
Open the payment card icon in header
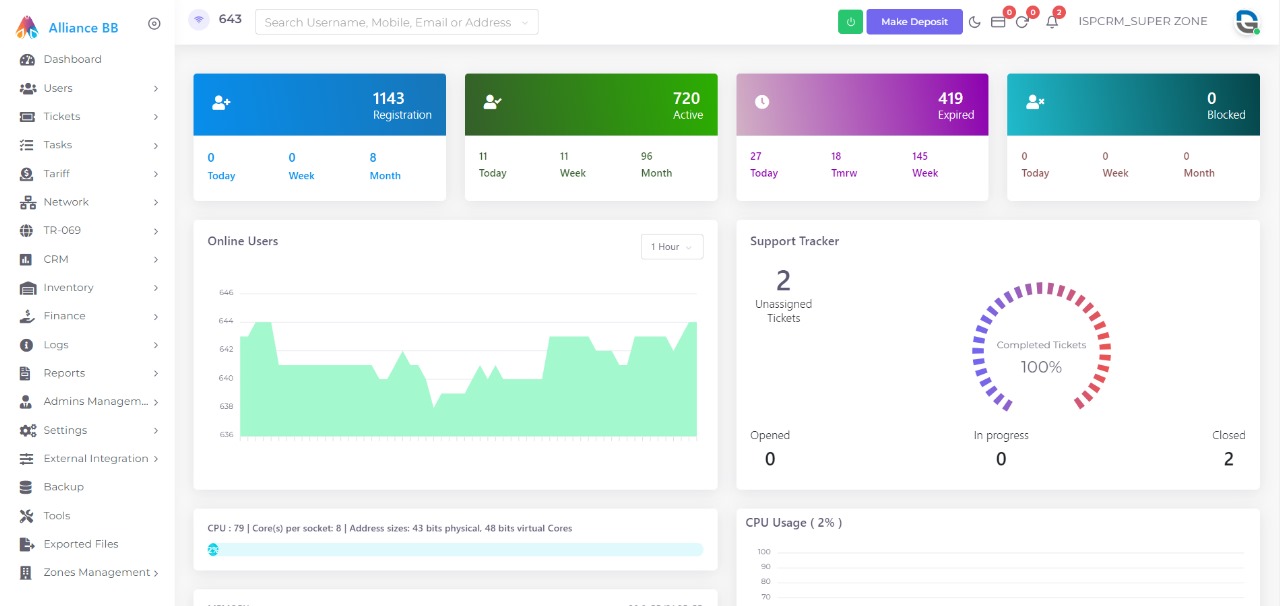click(x=998, y=22)
